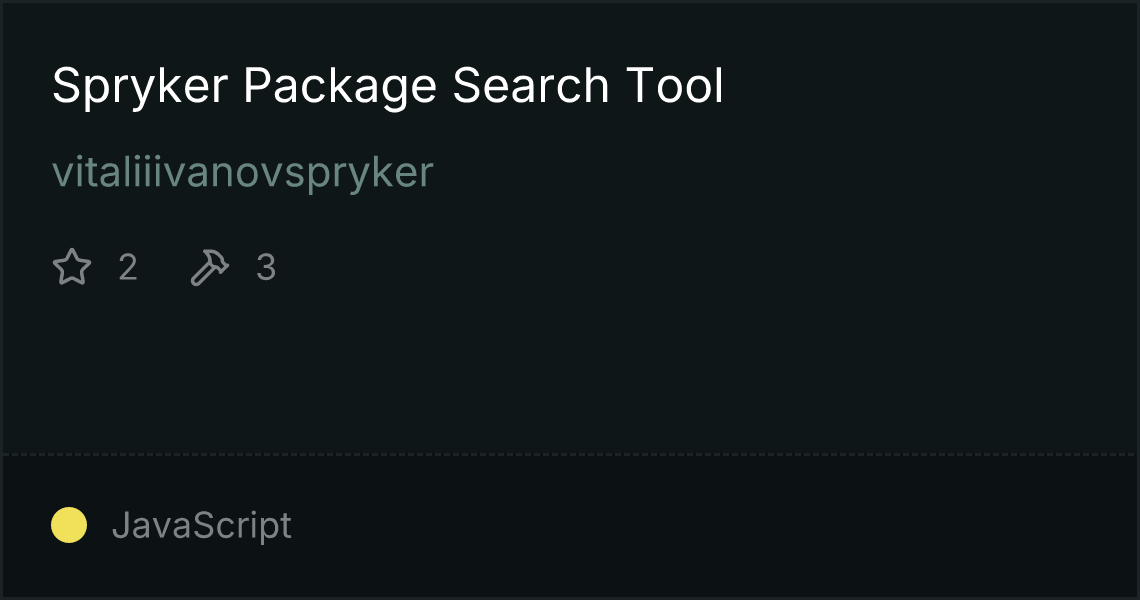Click the star count number 2
1140x600 pixels.
point(128,268)
